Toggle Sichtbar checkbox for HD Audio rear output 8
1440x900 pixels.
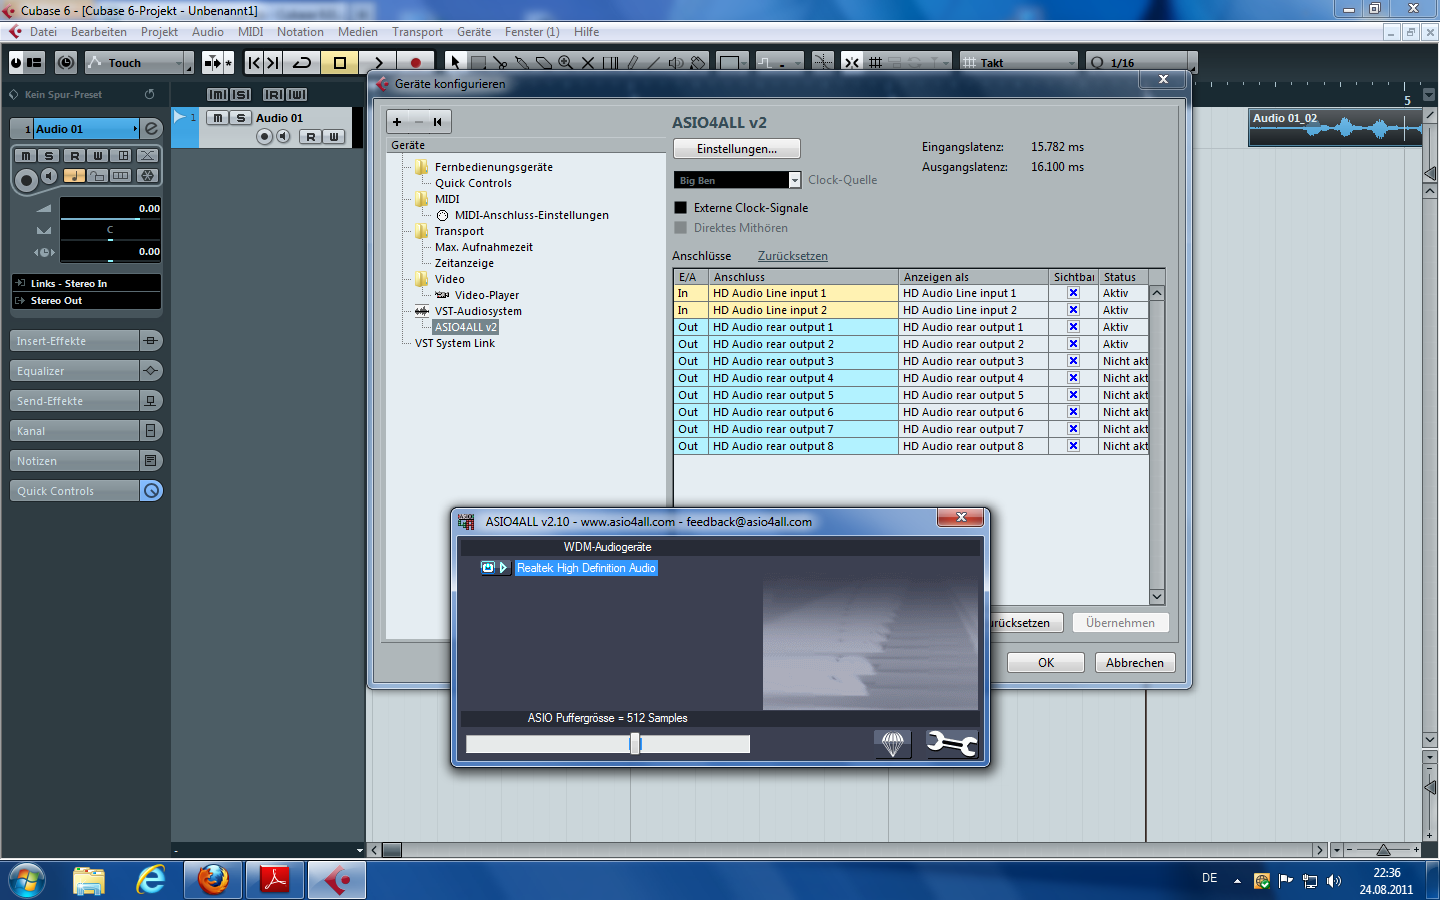tap(1073, 446)
